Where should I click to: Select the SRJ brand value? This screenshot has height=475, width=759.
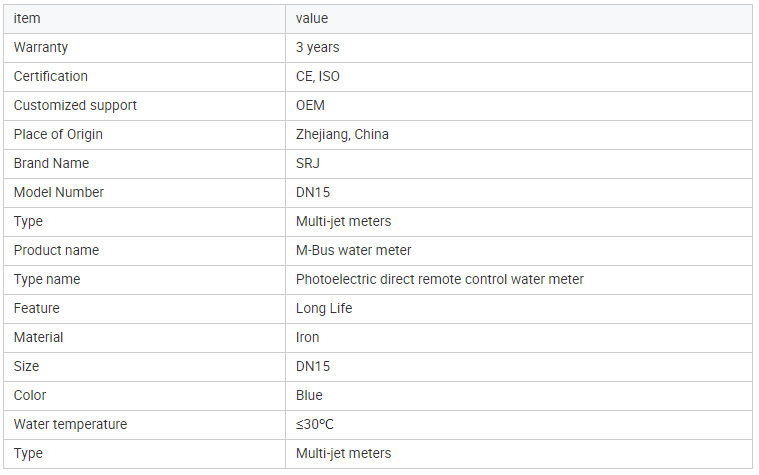[308, 163]
